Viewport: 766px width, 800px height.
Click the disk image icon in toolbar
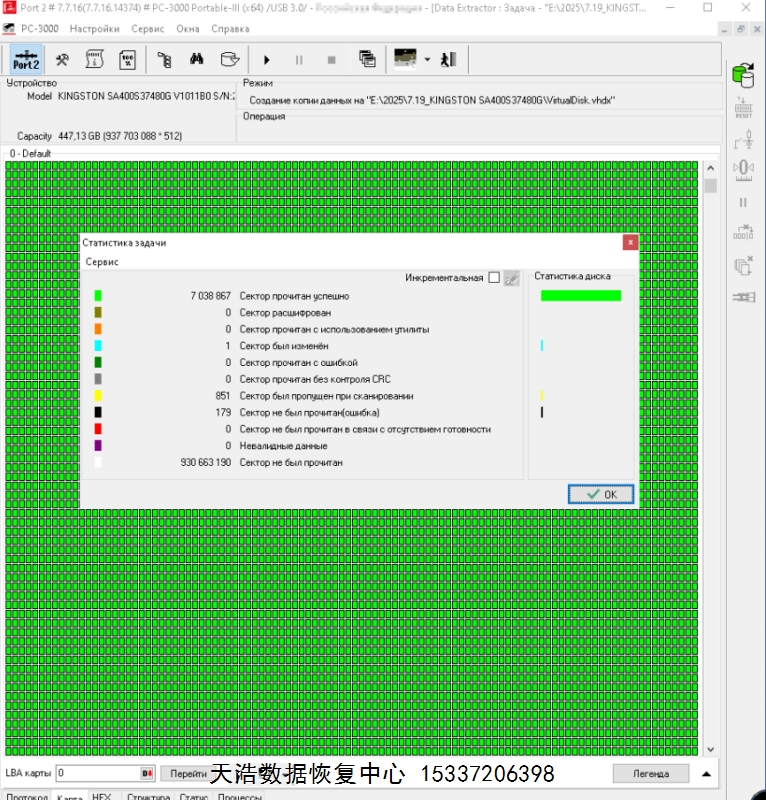click(230, 60)
